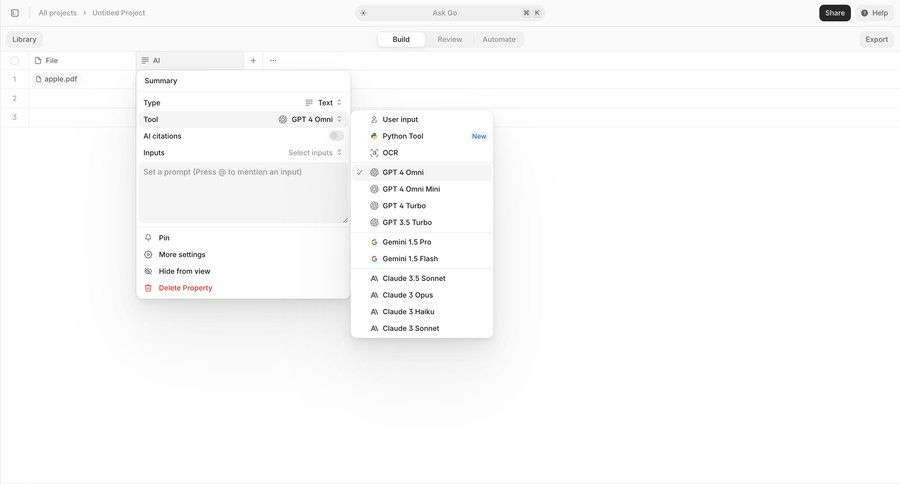900x484 pixels.
Task: Select GPT 4 Omni model
Action: coord(422,172)
